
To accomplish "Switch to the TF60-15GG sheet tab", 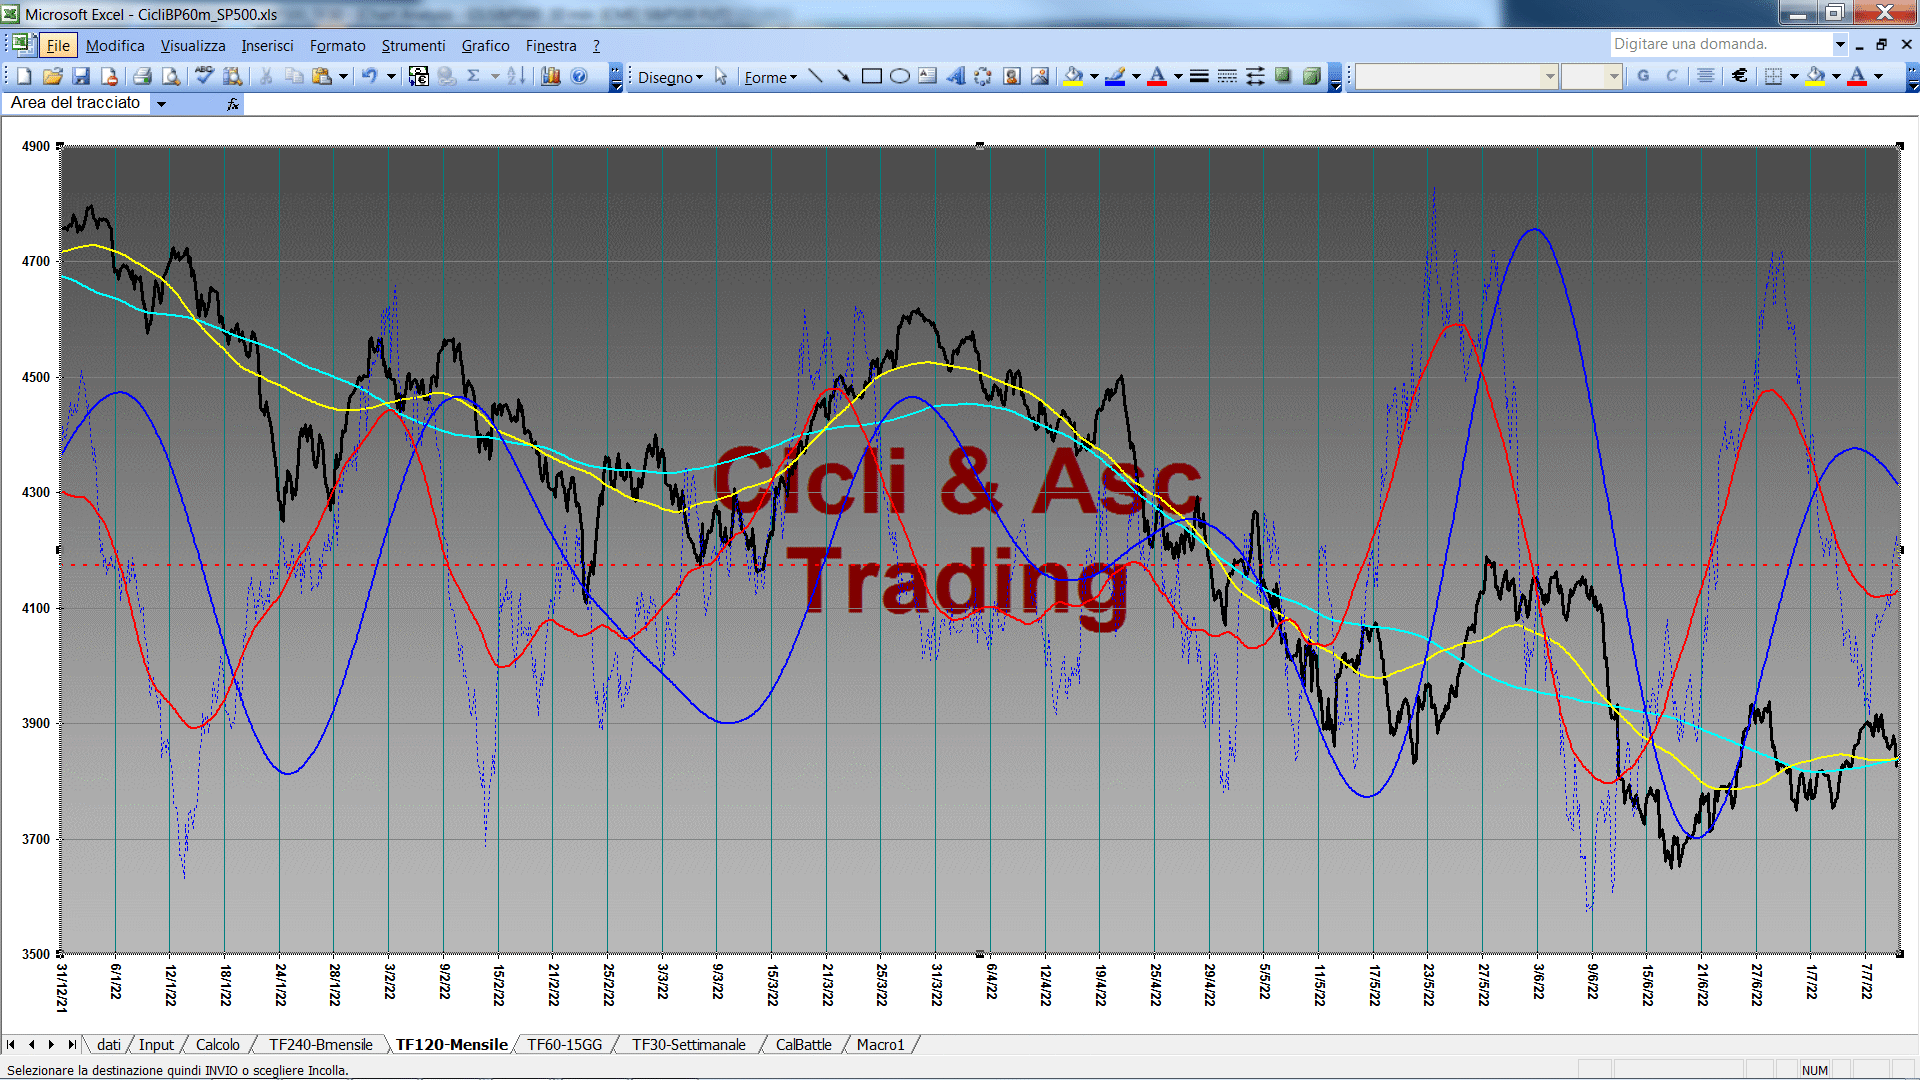I will (564, 1044).
